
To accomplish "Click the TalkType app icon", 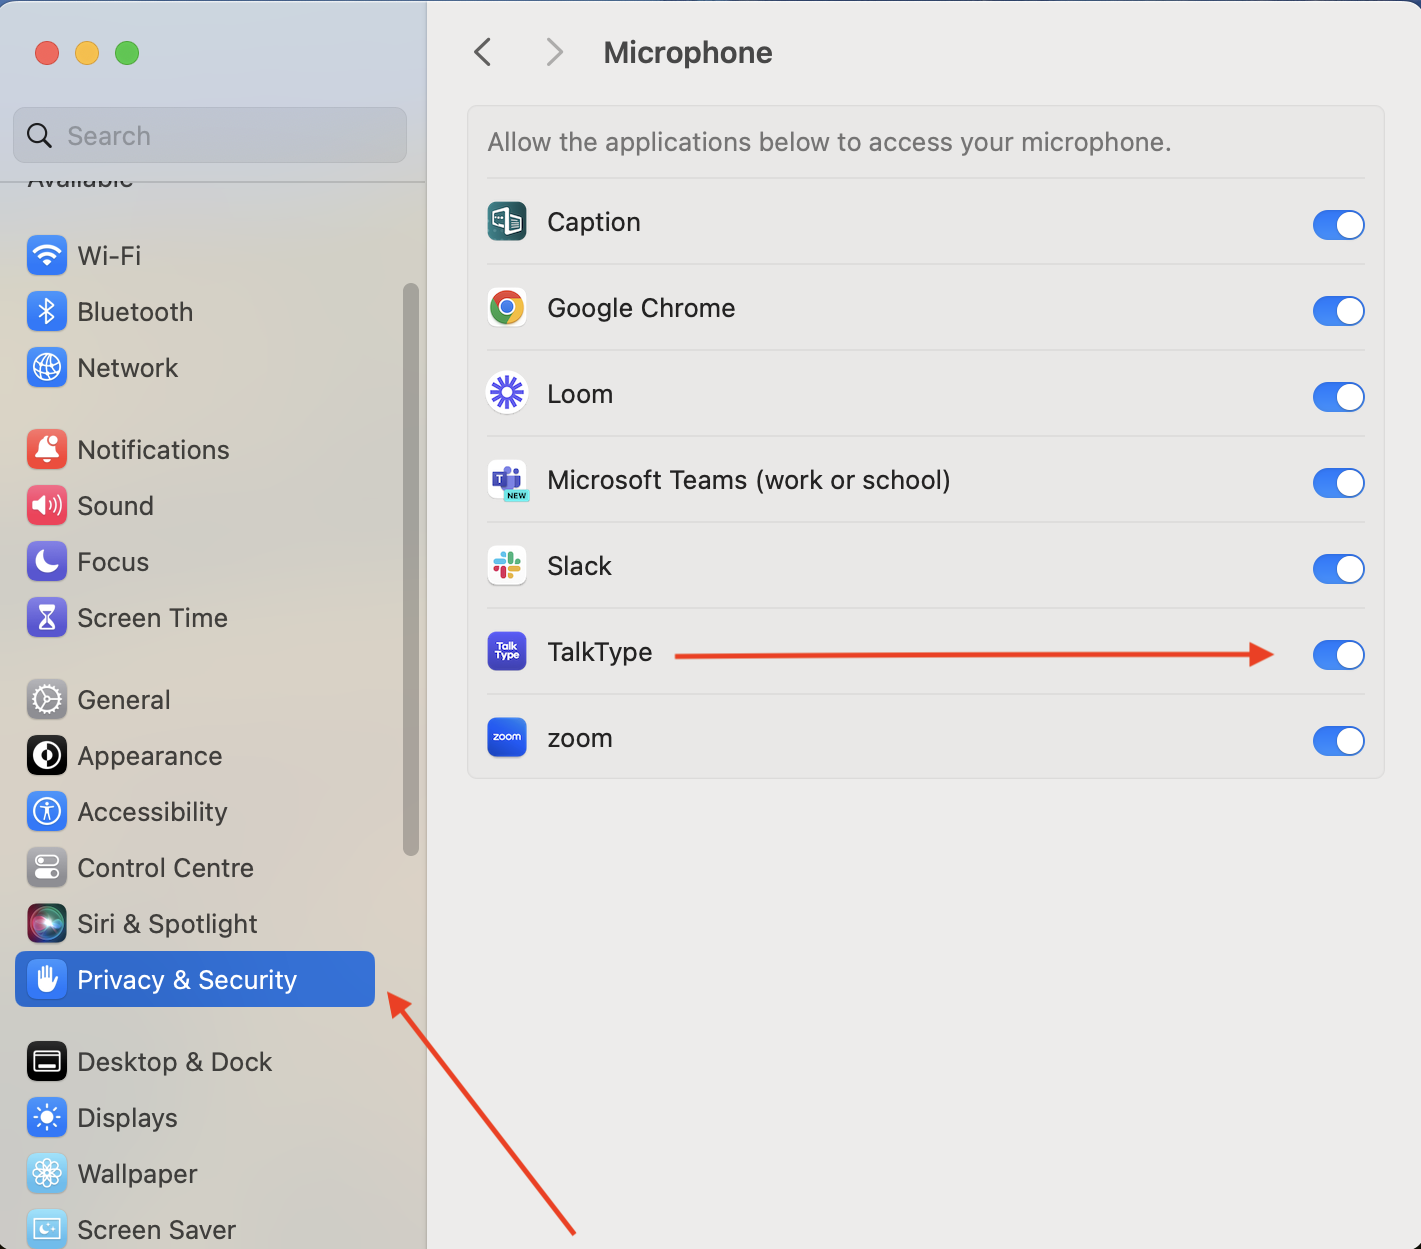I will 507,652.
